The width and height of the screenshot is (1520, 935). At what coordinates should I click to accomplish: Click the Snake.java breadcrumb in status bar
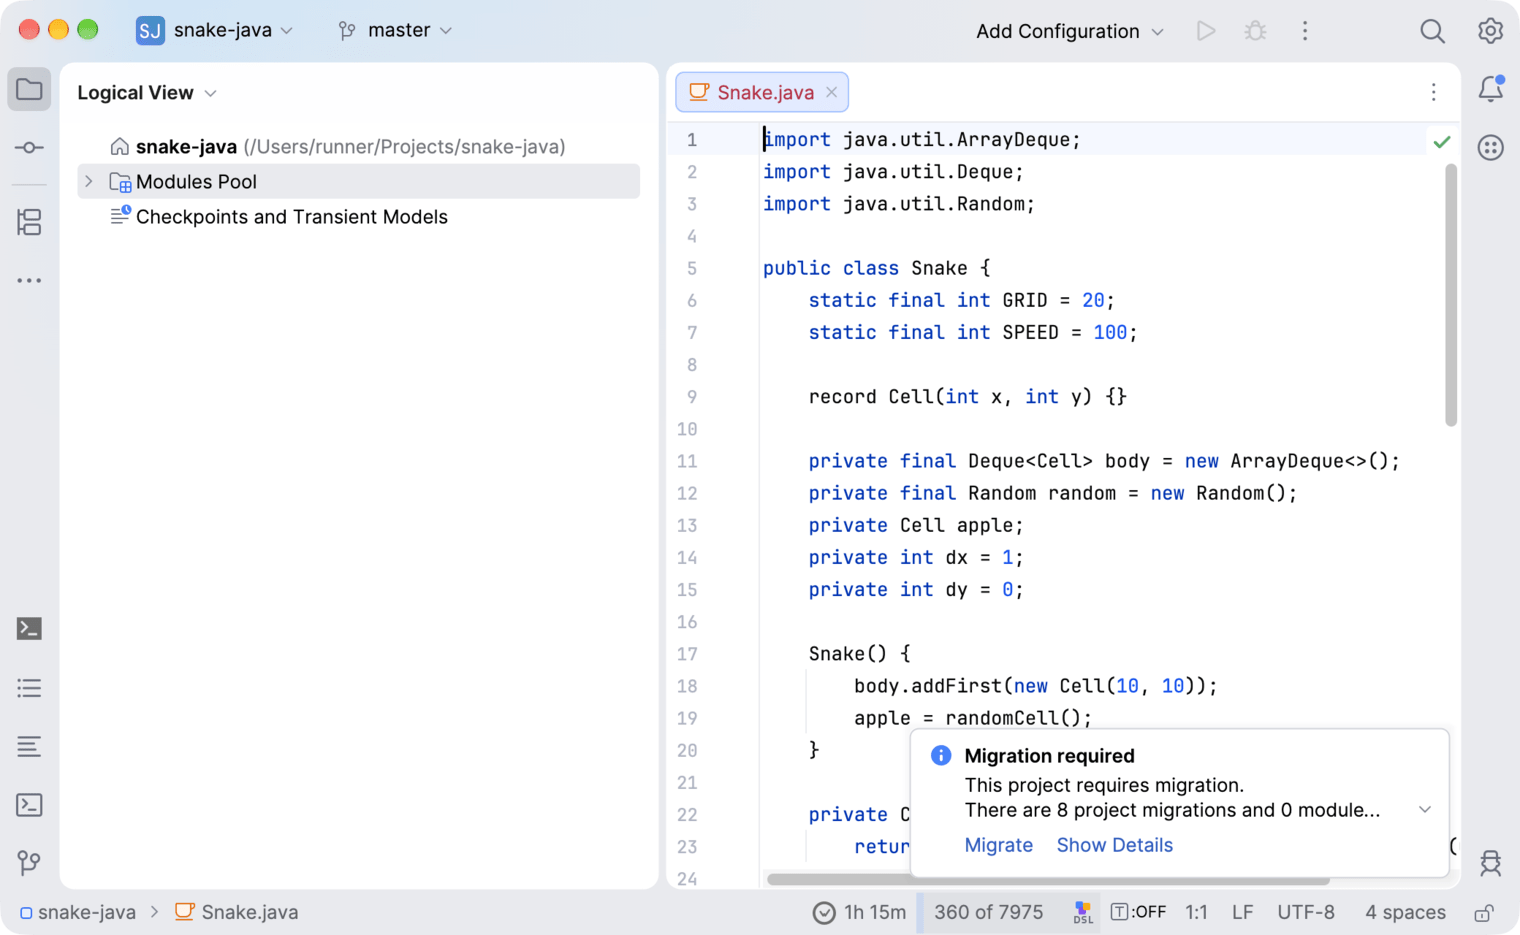tap(237, 912)
